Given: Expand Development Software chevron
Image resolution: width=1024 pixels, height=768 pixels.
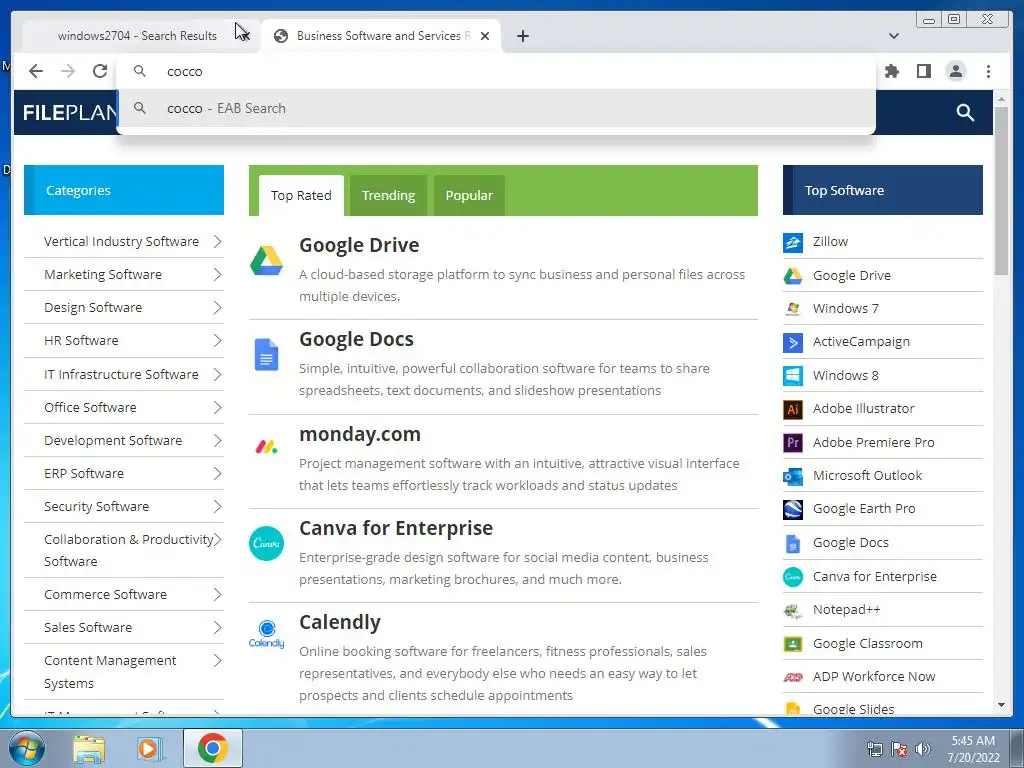Looking at the screenshot, I should point(217,441).
